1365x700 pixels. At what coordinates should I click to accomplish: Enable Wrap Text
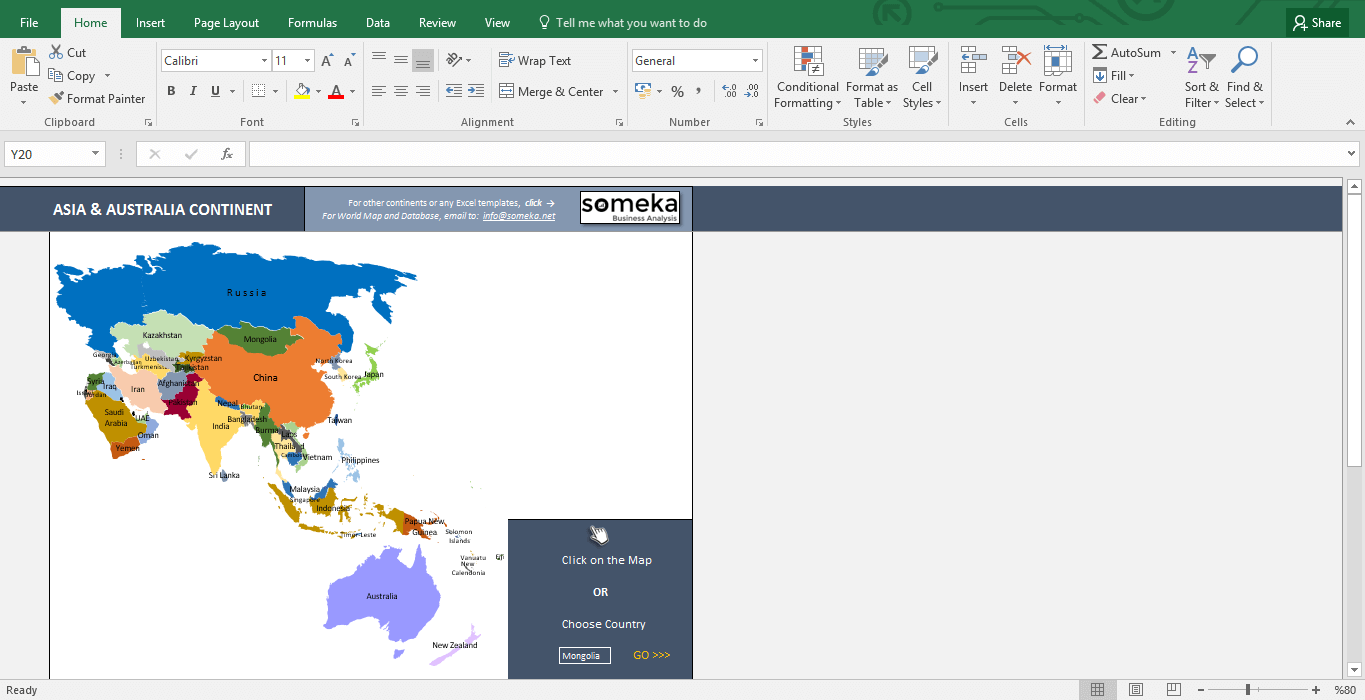[x=535, y=60]
